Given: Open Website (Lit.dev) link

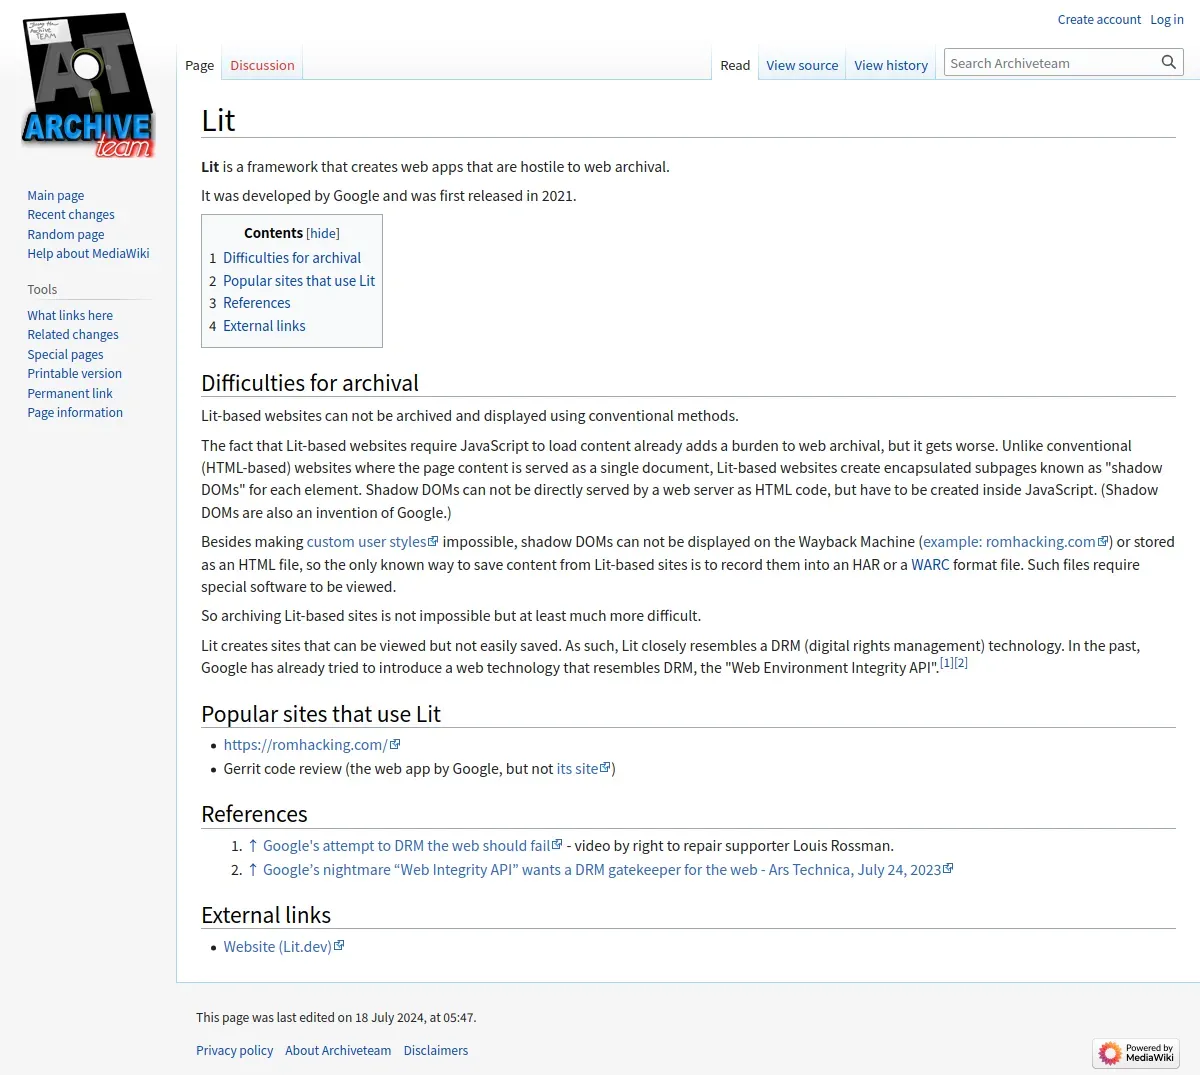Looking at the screenshot, I should pos(283,947).
